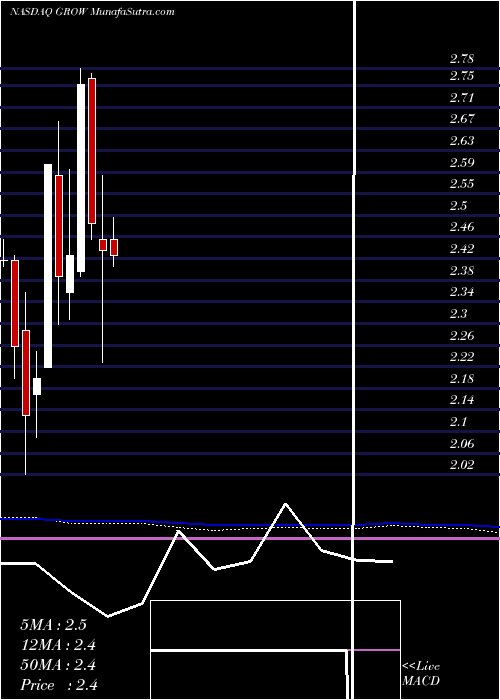Click the <<Live MACD label
500x700 pixels.
[421, 674]
